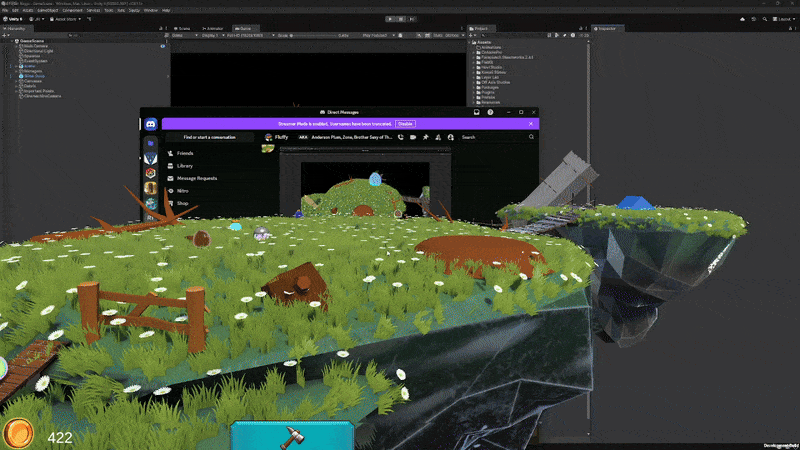Open the Discord inbox icon
Viewport: 800px width, 450px height.
[476, 112]
